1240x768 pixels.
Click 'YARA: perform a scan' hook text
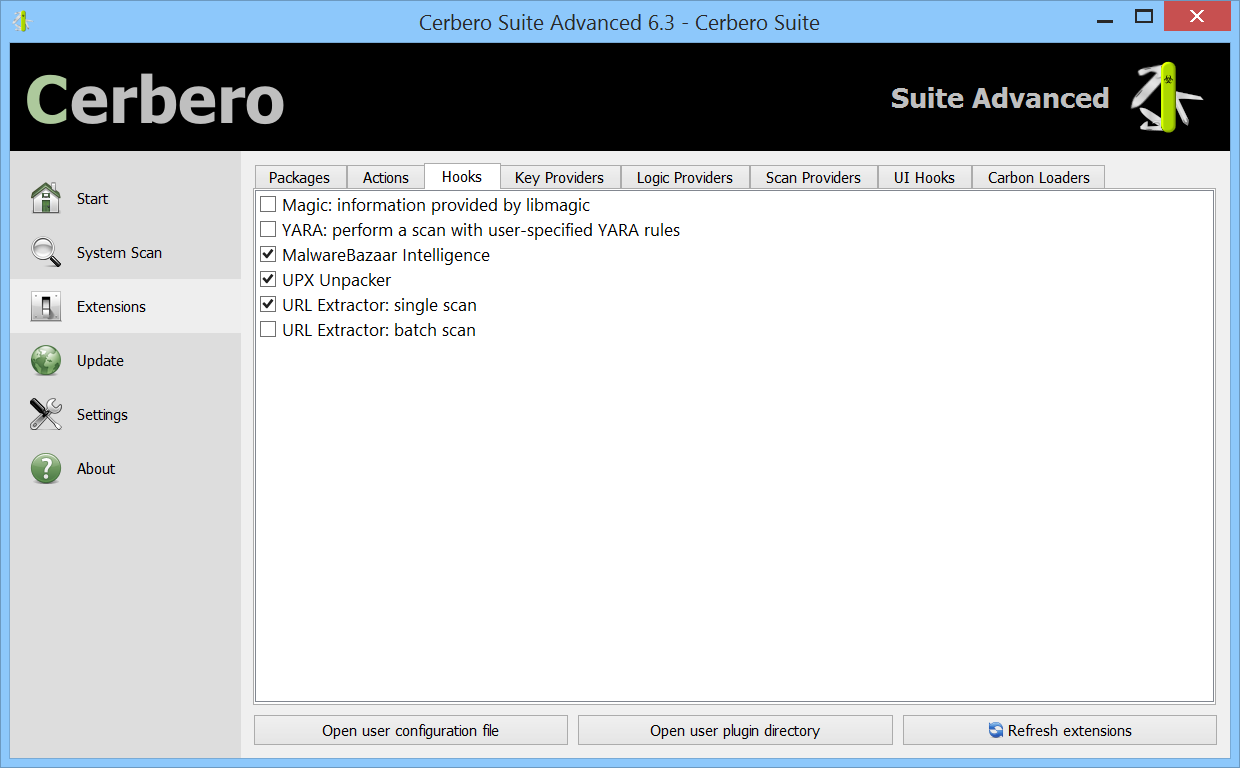(x=481, y=230)
